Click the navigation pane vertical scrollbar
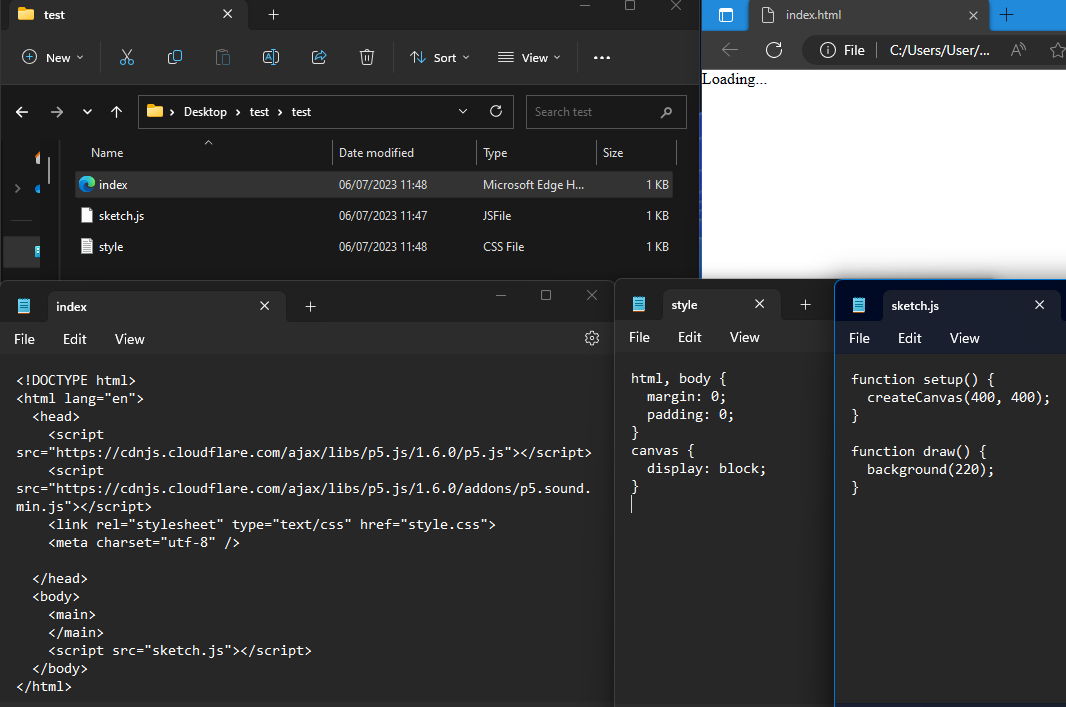Screen dimensions: 1066x707 [49, 171]
